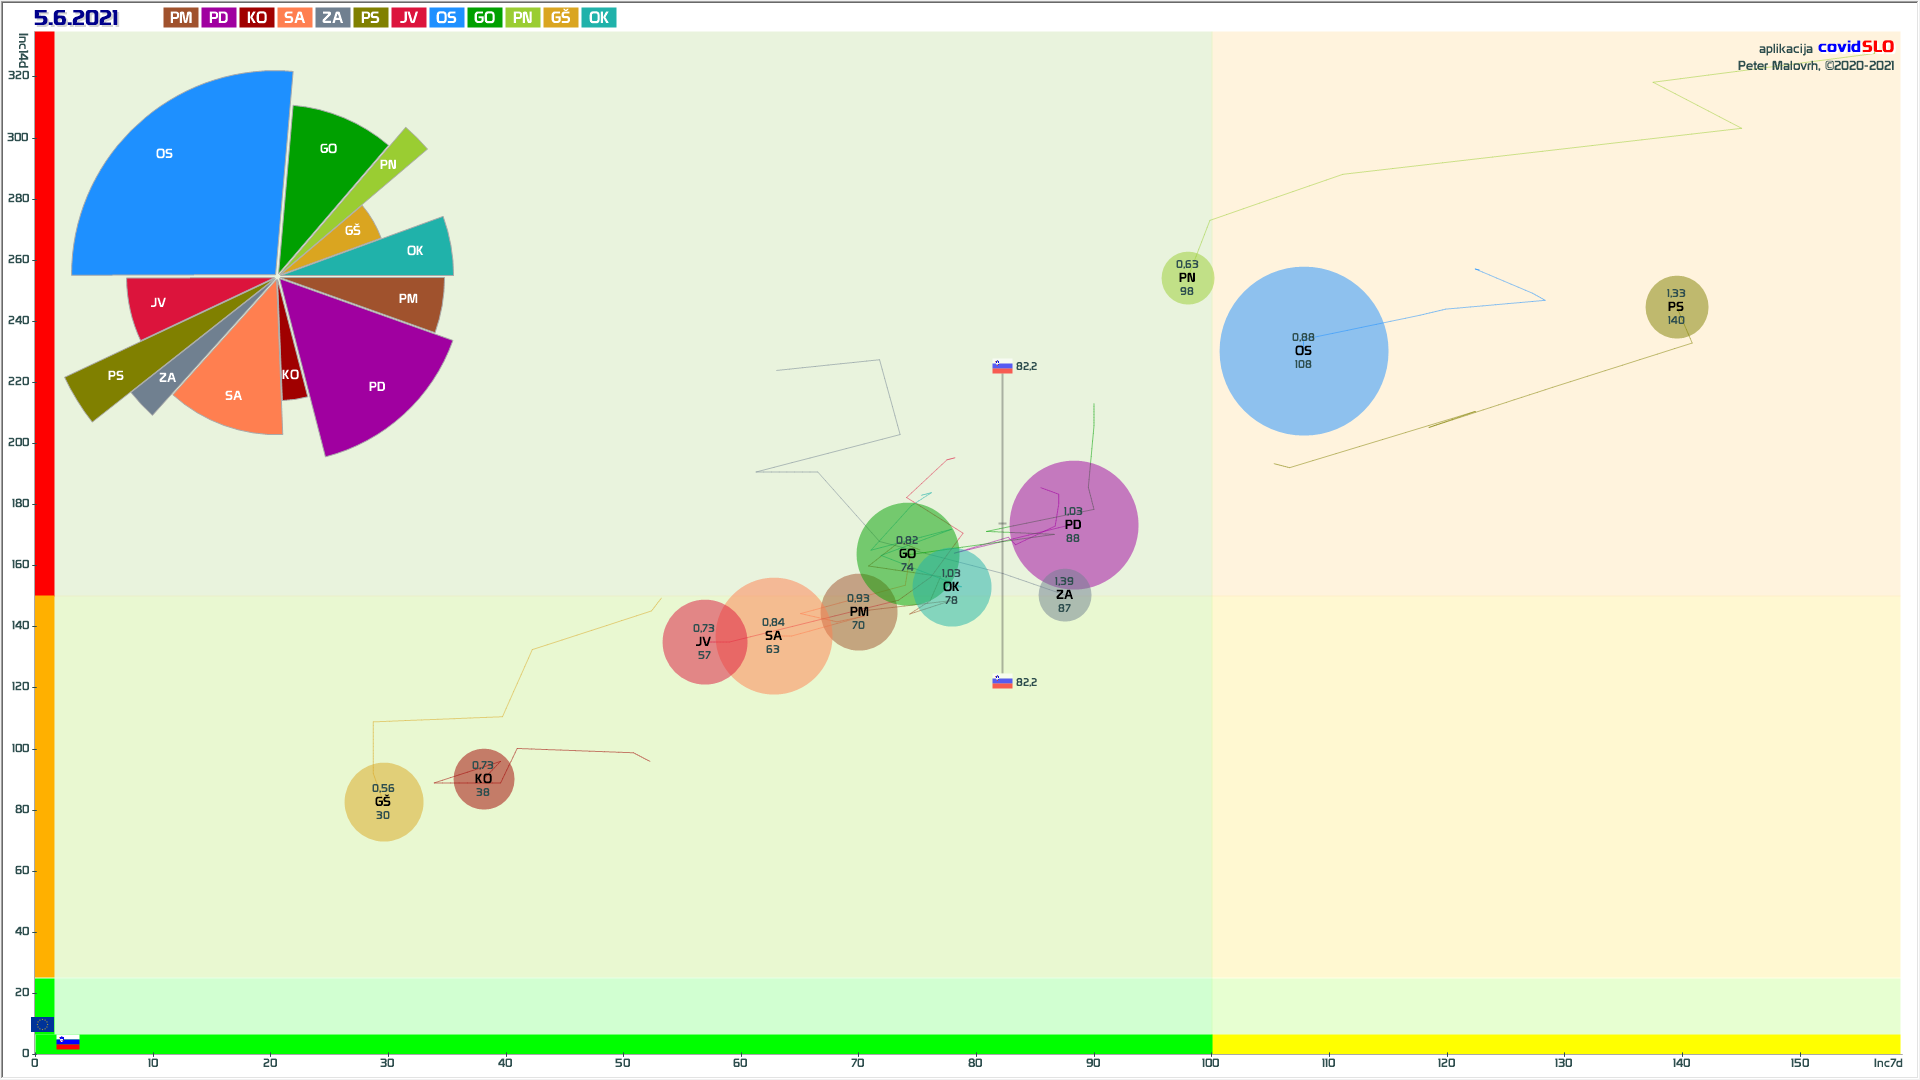The height and width of the screenshot is (1080, 1920).
Task: Click the Slovenian flag marker on bottom axis
Action: (68, 1043)
